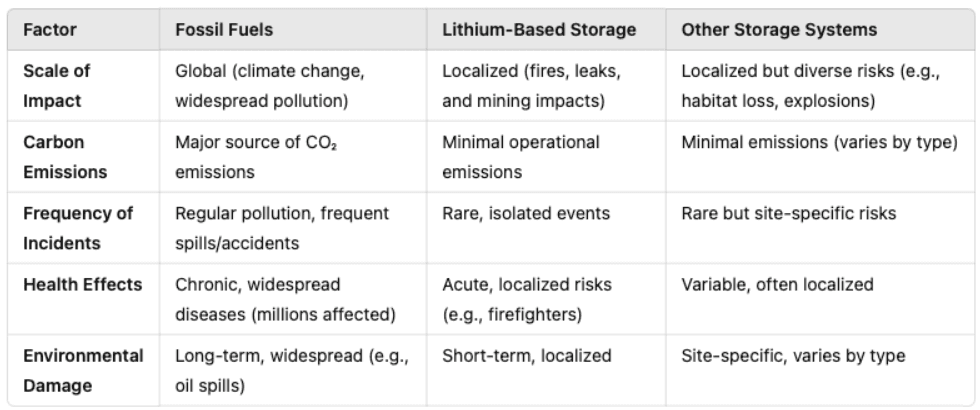Select the 'Major source of CO₂ emissions' cell
The height and width of the screenshot is (410, 980).
(256, 157)
